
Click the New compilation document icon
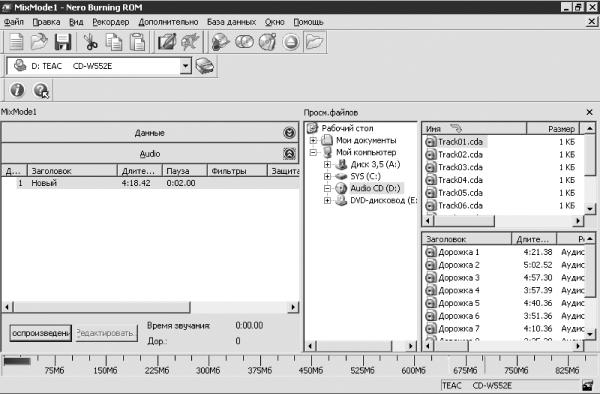click(16, 42)
